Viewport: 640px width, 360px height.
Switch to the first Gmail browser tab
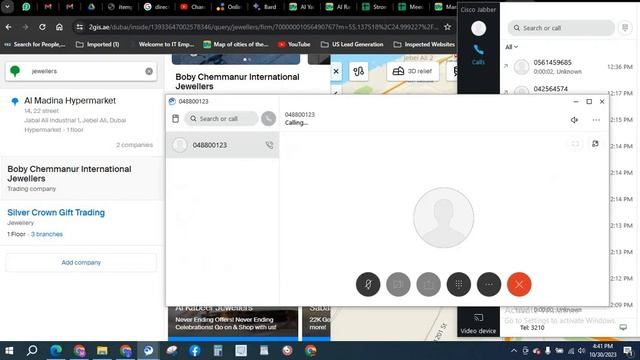pyautogui.click(x=48, y=7)
